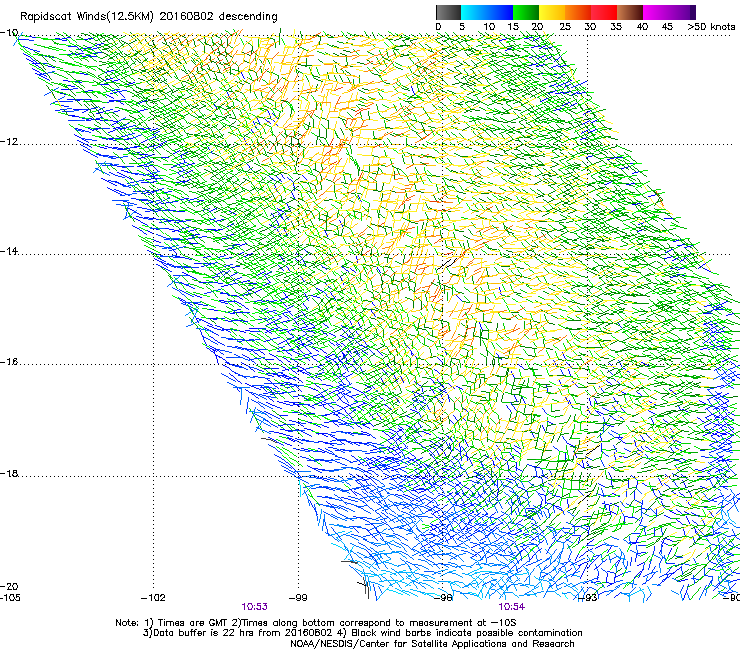Click the '-96' longitude axis label
This screenshot has width=740, height=650.
(x=443, y=598)
